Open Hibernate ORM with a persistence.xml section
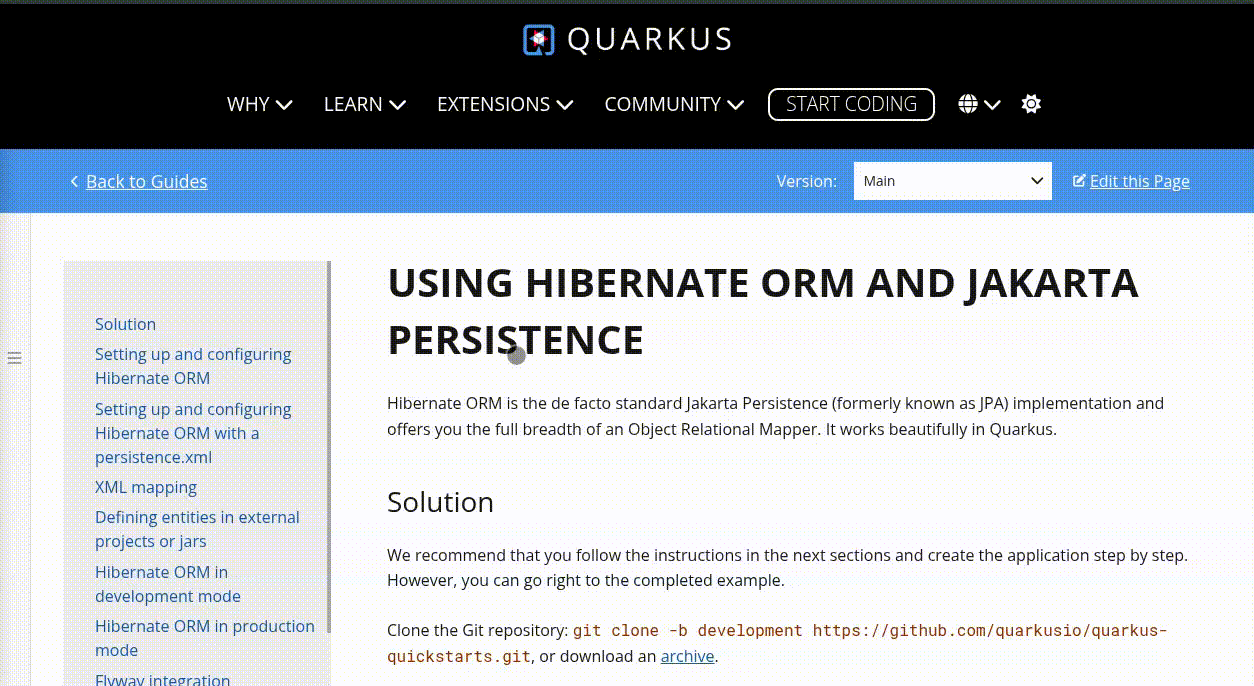1254x686 pixels. tap(193, 433)
